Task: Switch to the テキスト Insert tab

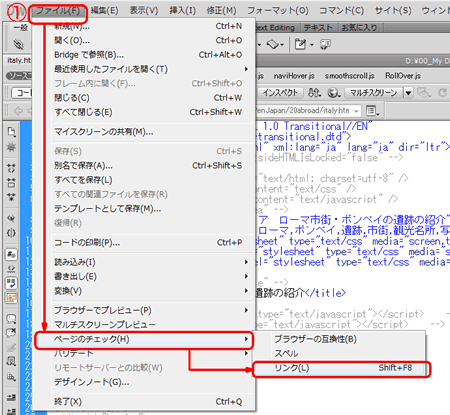Action: click(x=319, y=28)
